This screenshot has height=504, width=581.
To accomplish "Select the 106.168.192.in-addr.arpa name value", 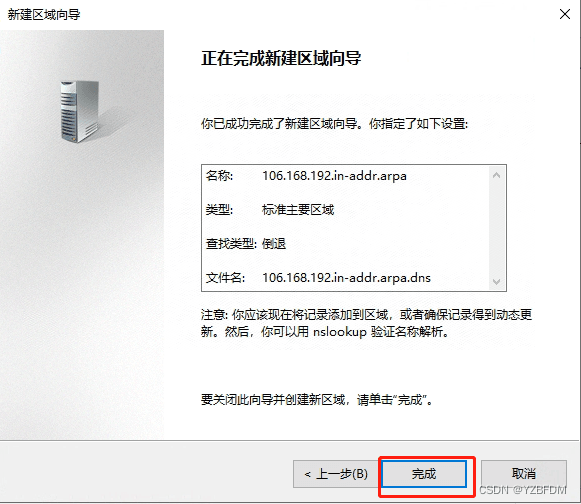I will (x=334, y=176).
